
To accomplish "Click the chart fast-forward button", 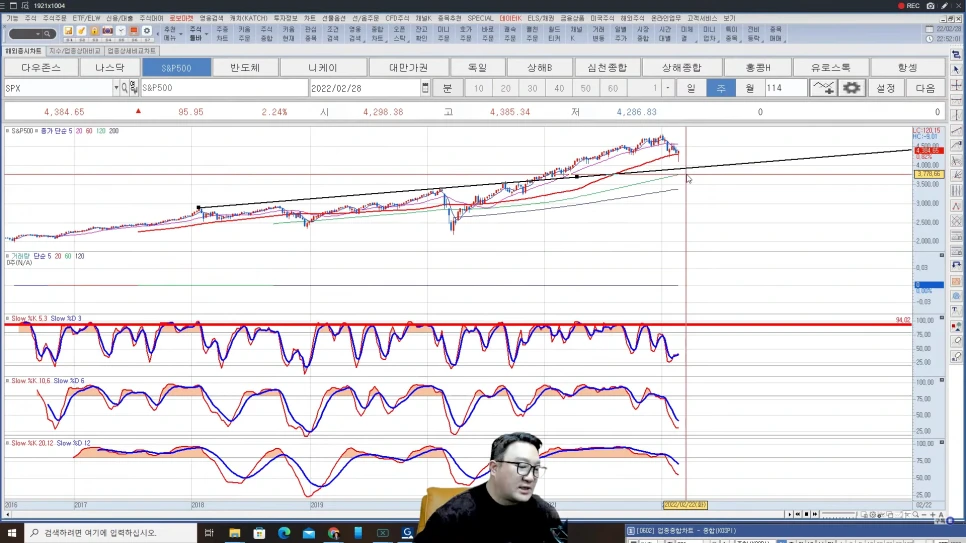I will (x=815, y=514).
